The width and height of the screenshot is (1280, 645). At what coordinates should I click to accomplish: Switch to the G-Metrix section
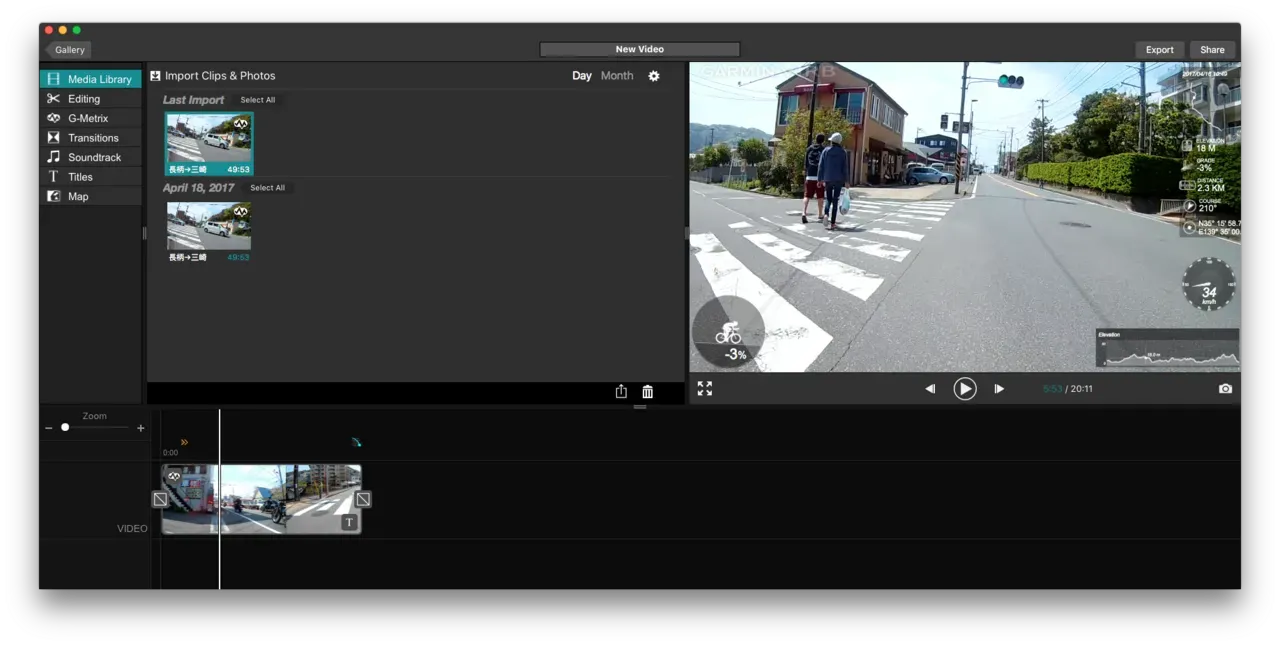[x=87, y=118]
